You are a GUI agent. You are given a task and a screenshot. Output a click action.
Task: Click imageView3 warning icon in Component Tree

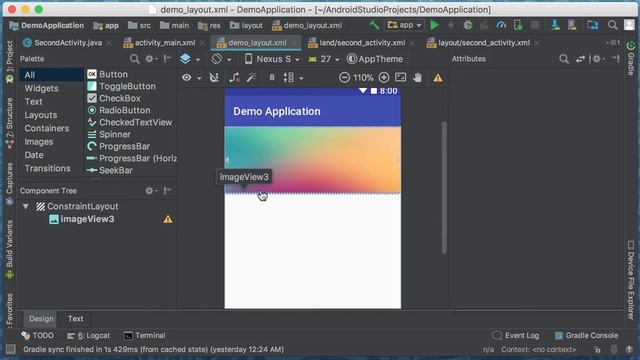pyautogui.click(x=168, y=220)
